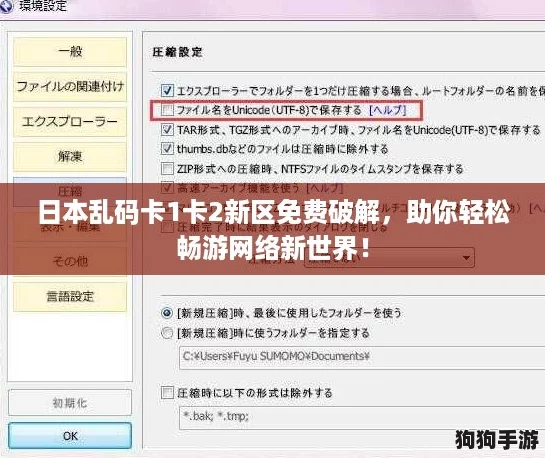Select 時に使うフォルダーを指定する radio option
Screen dimensions: 545x458
coord(167,333)
